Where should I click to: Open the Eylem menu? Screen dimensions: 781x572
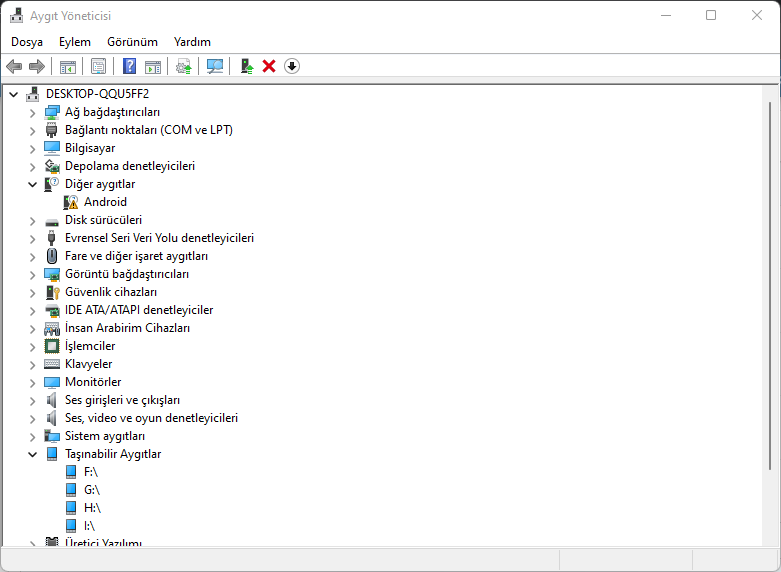pos(75,42)
